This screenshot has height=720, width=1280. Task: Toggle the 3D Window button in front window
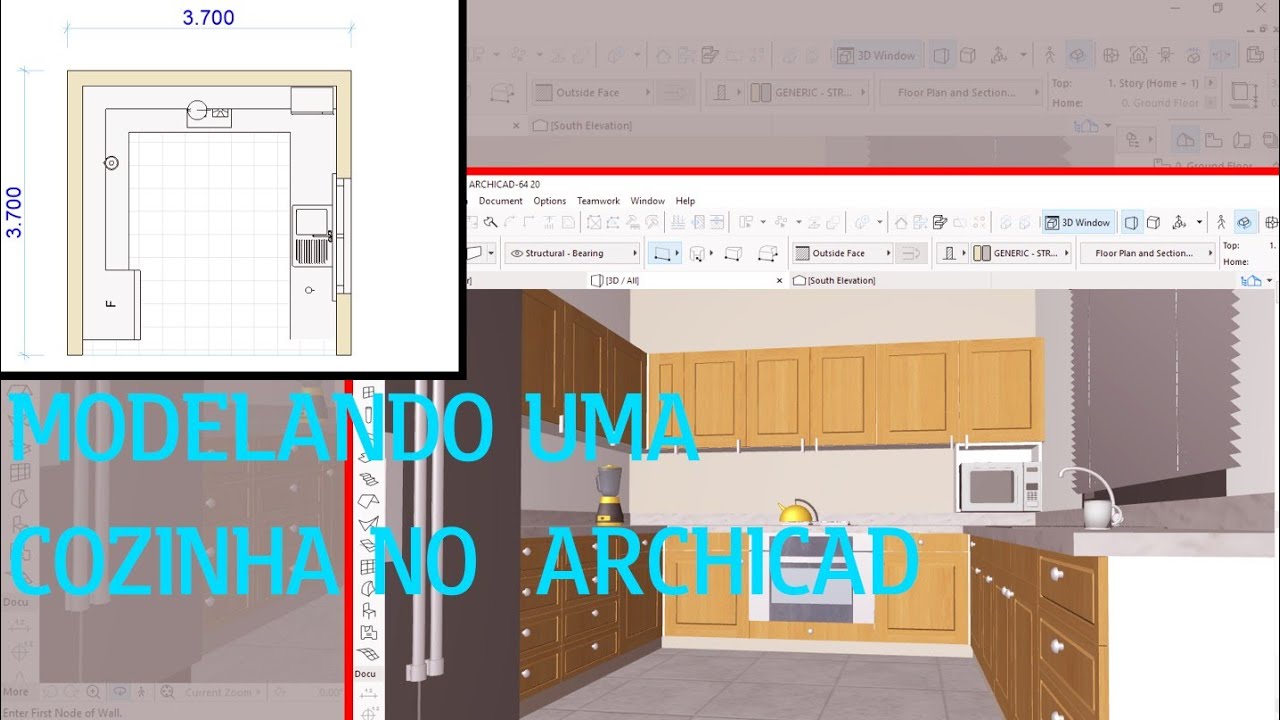1078,222
